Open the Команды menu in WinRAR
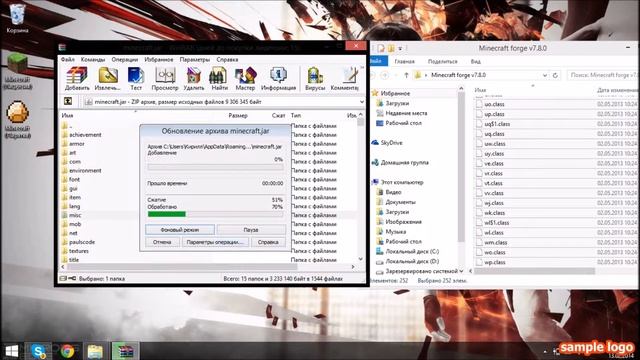Screen dimensions: 640x360 (93, 60)
